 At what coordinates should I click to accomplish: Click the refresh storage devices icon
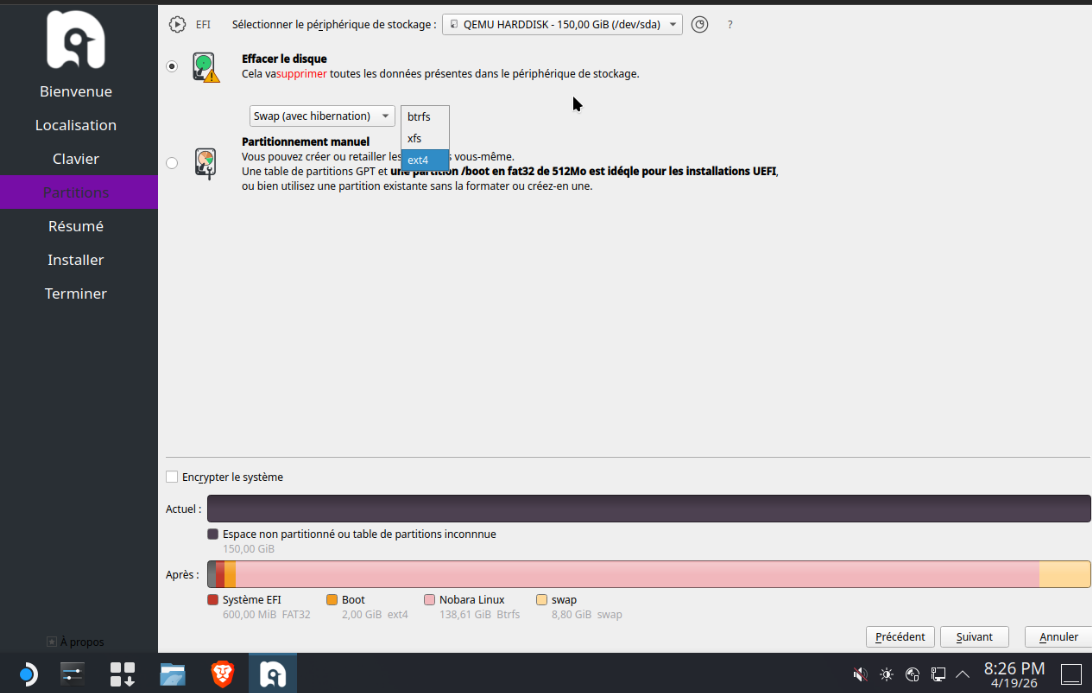[x=700, y=24]
